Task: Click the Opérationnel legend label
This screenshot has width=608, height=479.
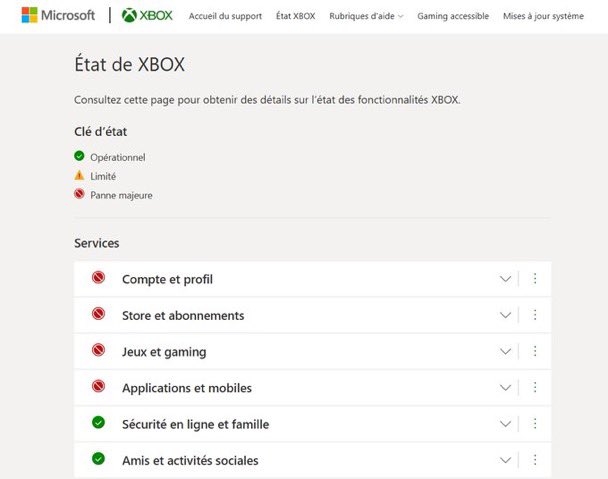Action: pyautogui.click(x=118, y=157)
